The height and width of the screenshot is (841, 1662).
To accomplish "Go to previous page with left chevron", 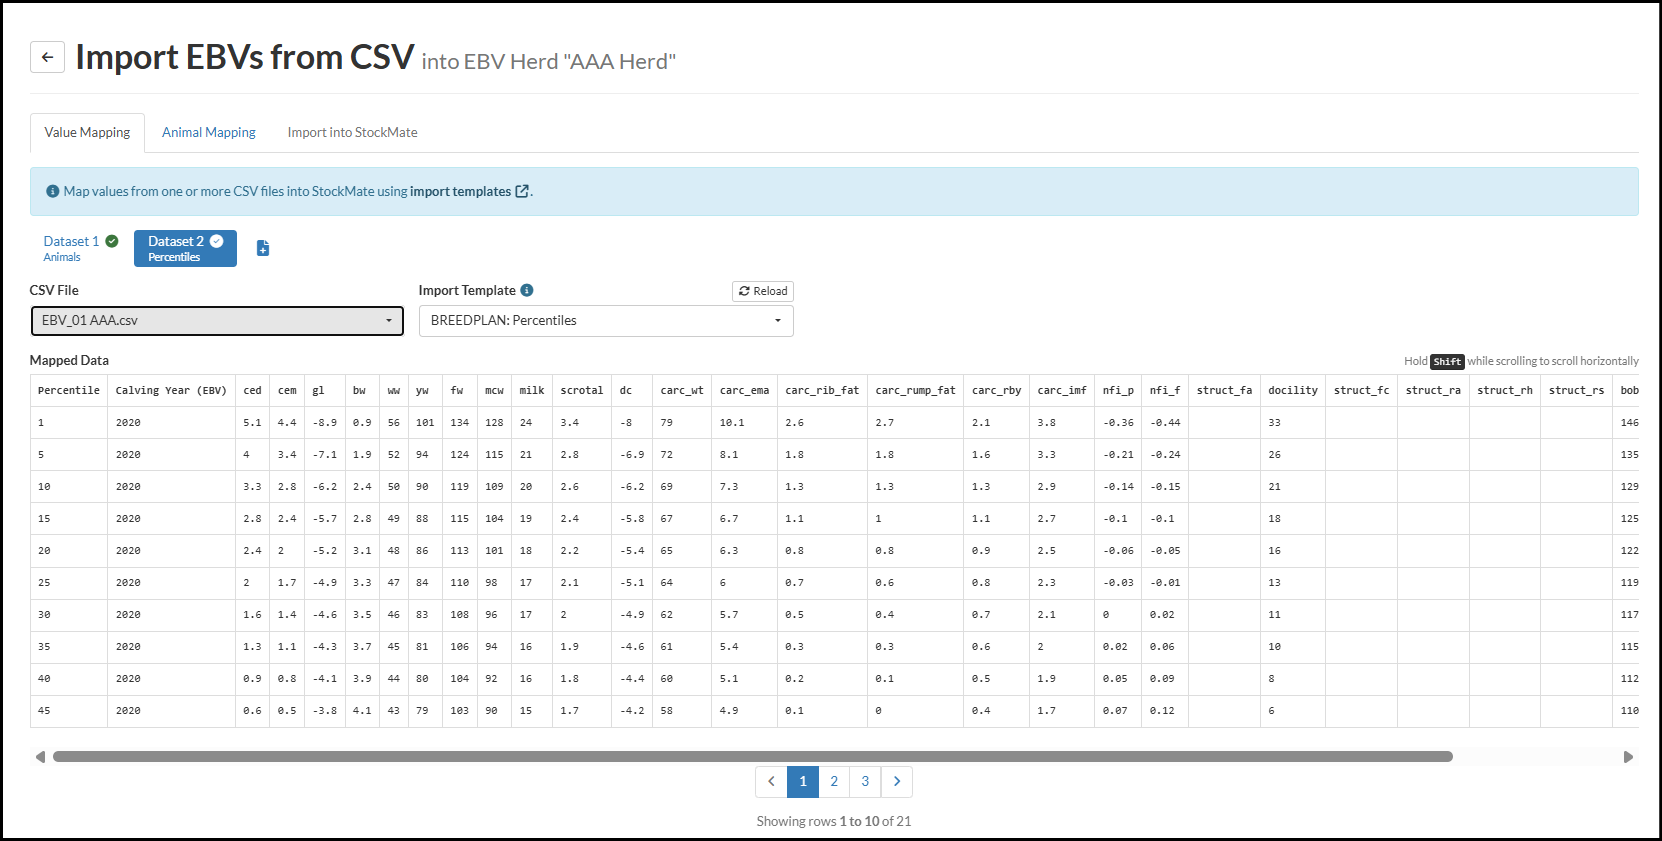I will coord(771,781).
